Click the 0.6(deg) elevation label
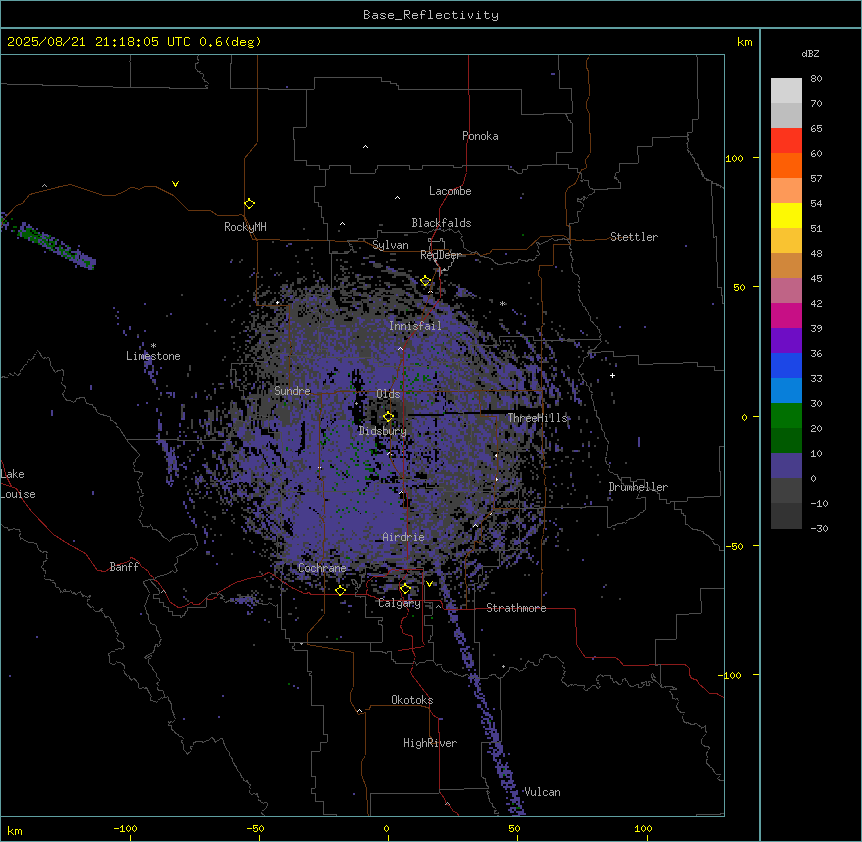 click(x=230, y=42)
